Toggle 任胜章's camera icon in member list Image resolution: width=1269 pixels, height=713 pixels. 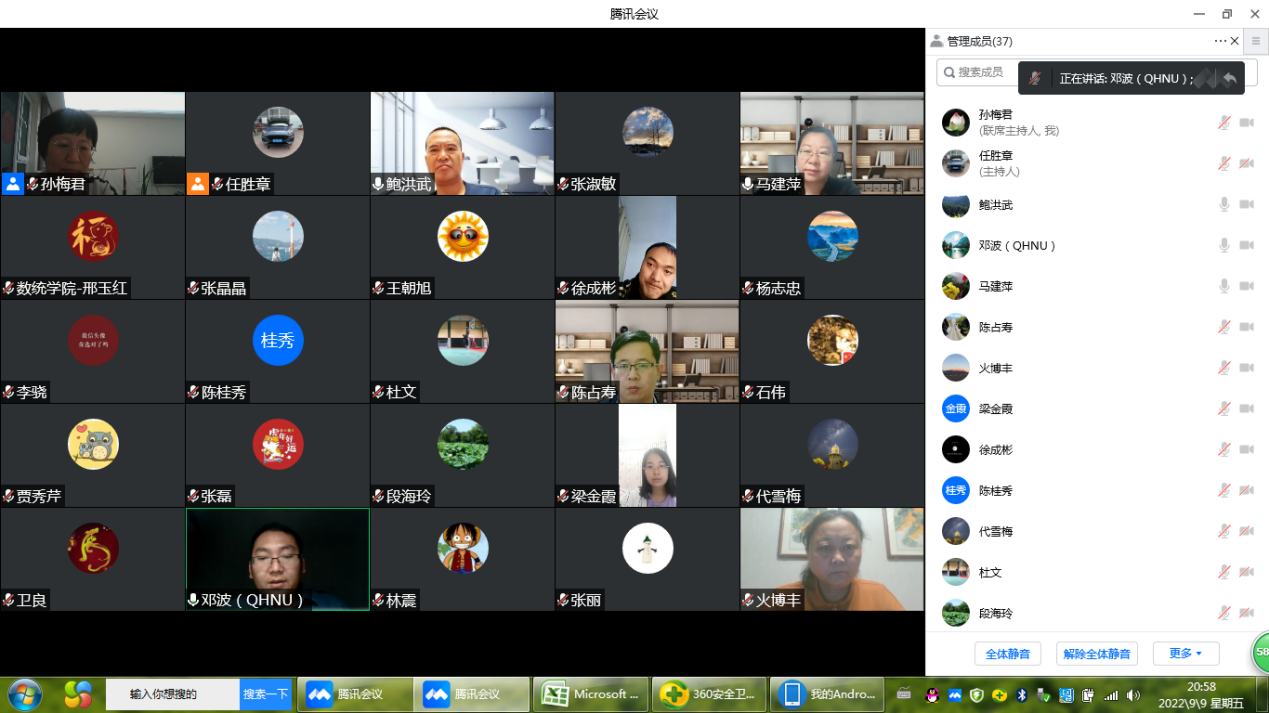1246,164
